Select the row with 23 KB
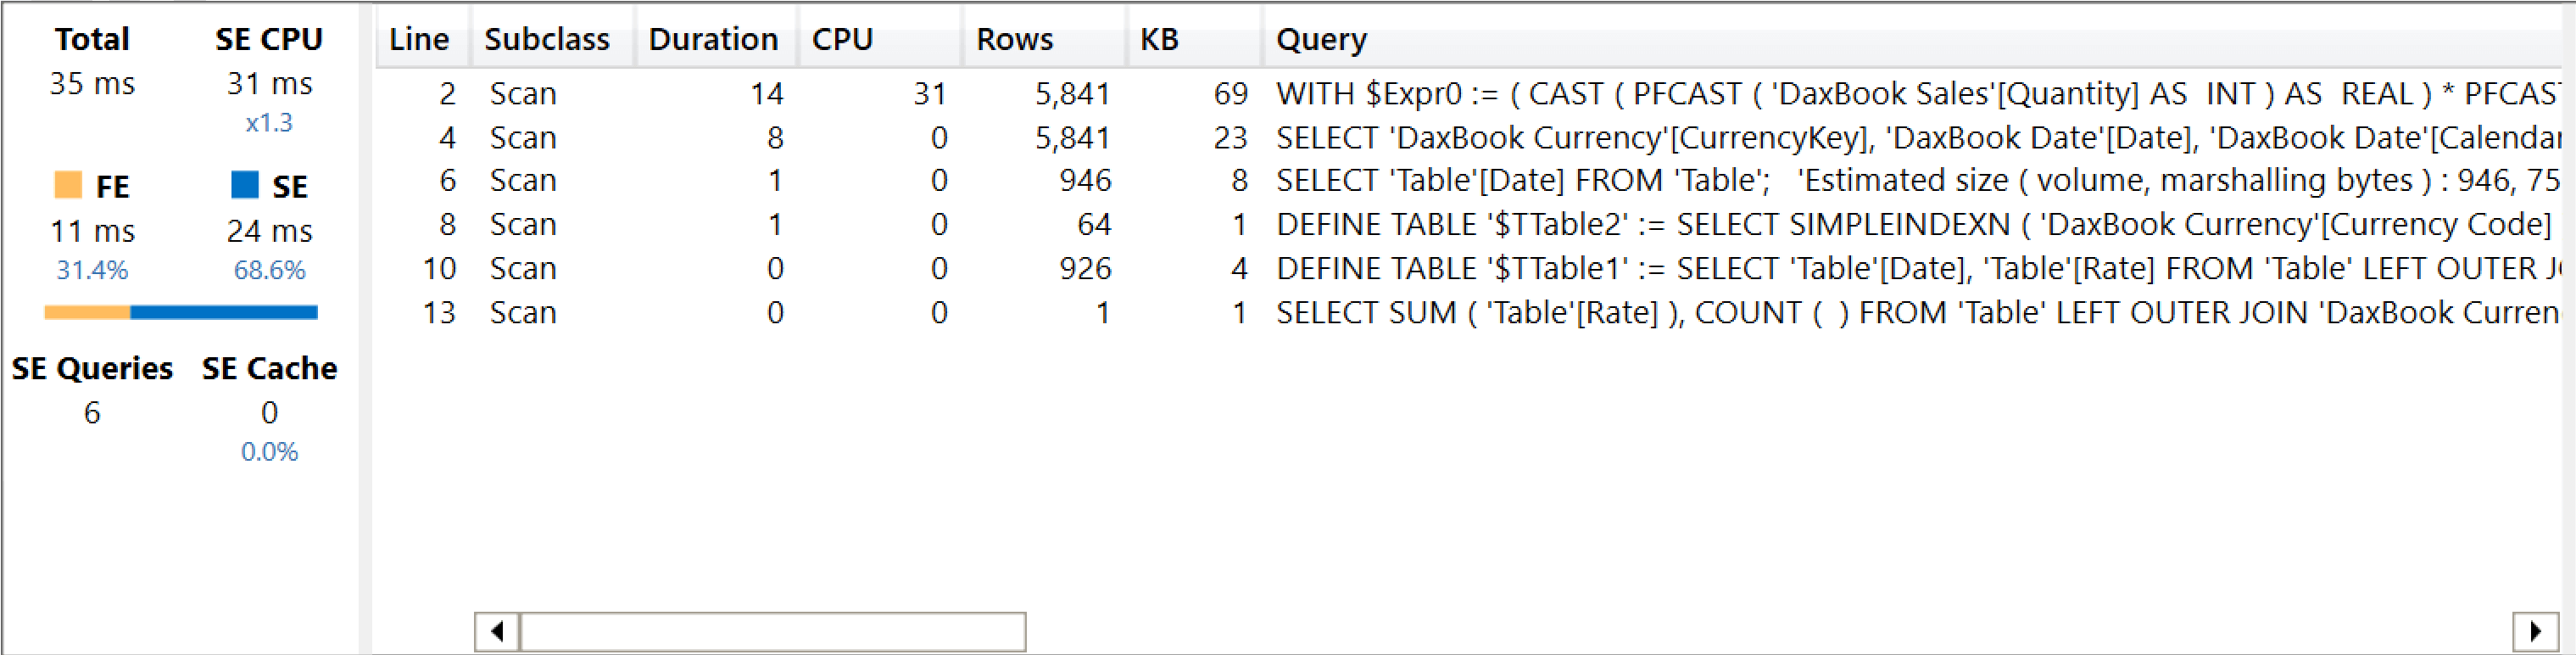This screenshot has width=2576, height=655. 1468,138
